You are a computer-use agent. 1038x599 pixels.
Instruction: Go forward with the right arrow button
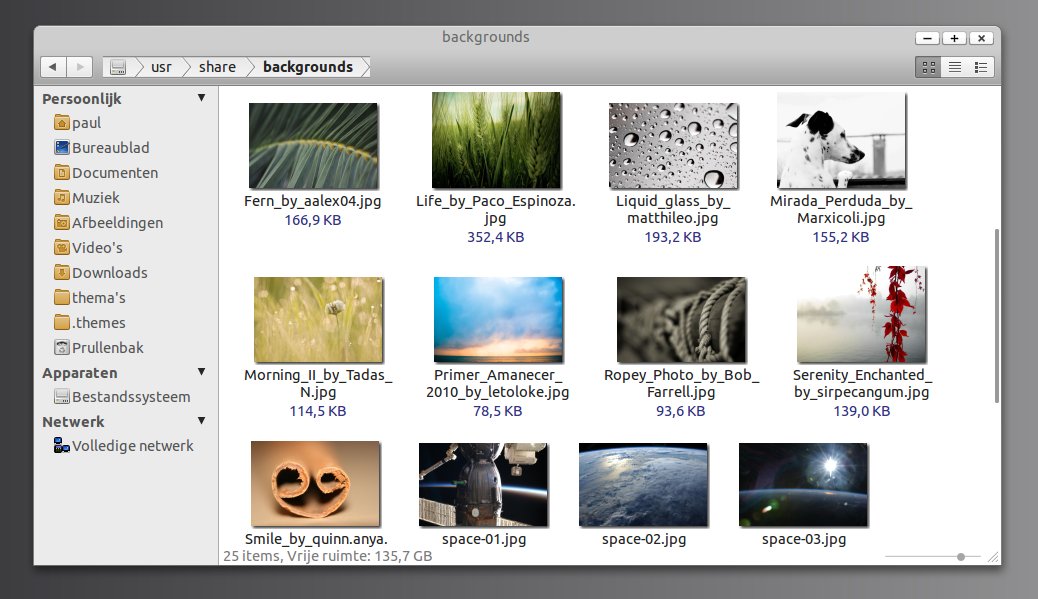point(79,67)
